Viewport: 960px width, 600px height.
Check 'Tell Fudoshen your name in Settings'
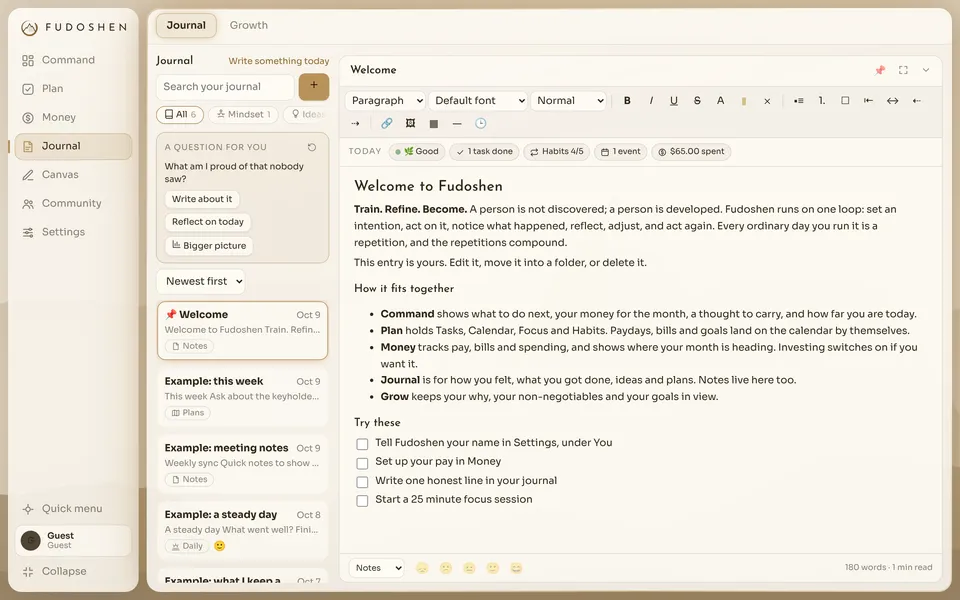[362, 444]
